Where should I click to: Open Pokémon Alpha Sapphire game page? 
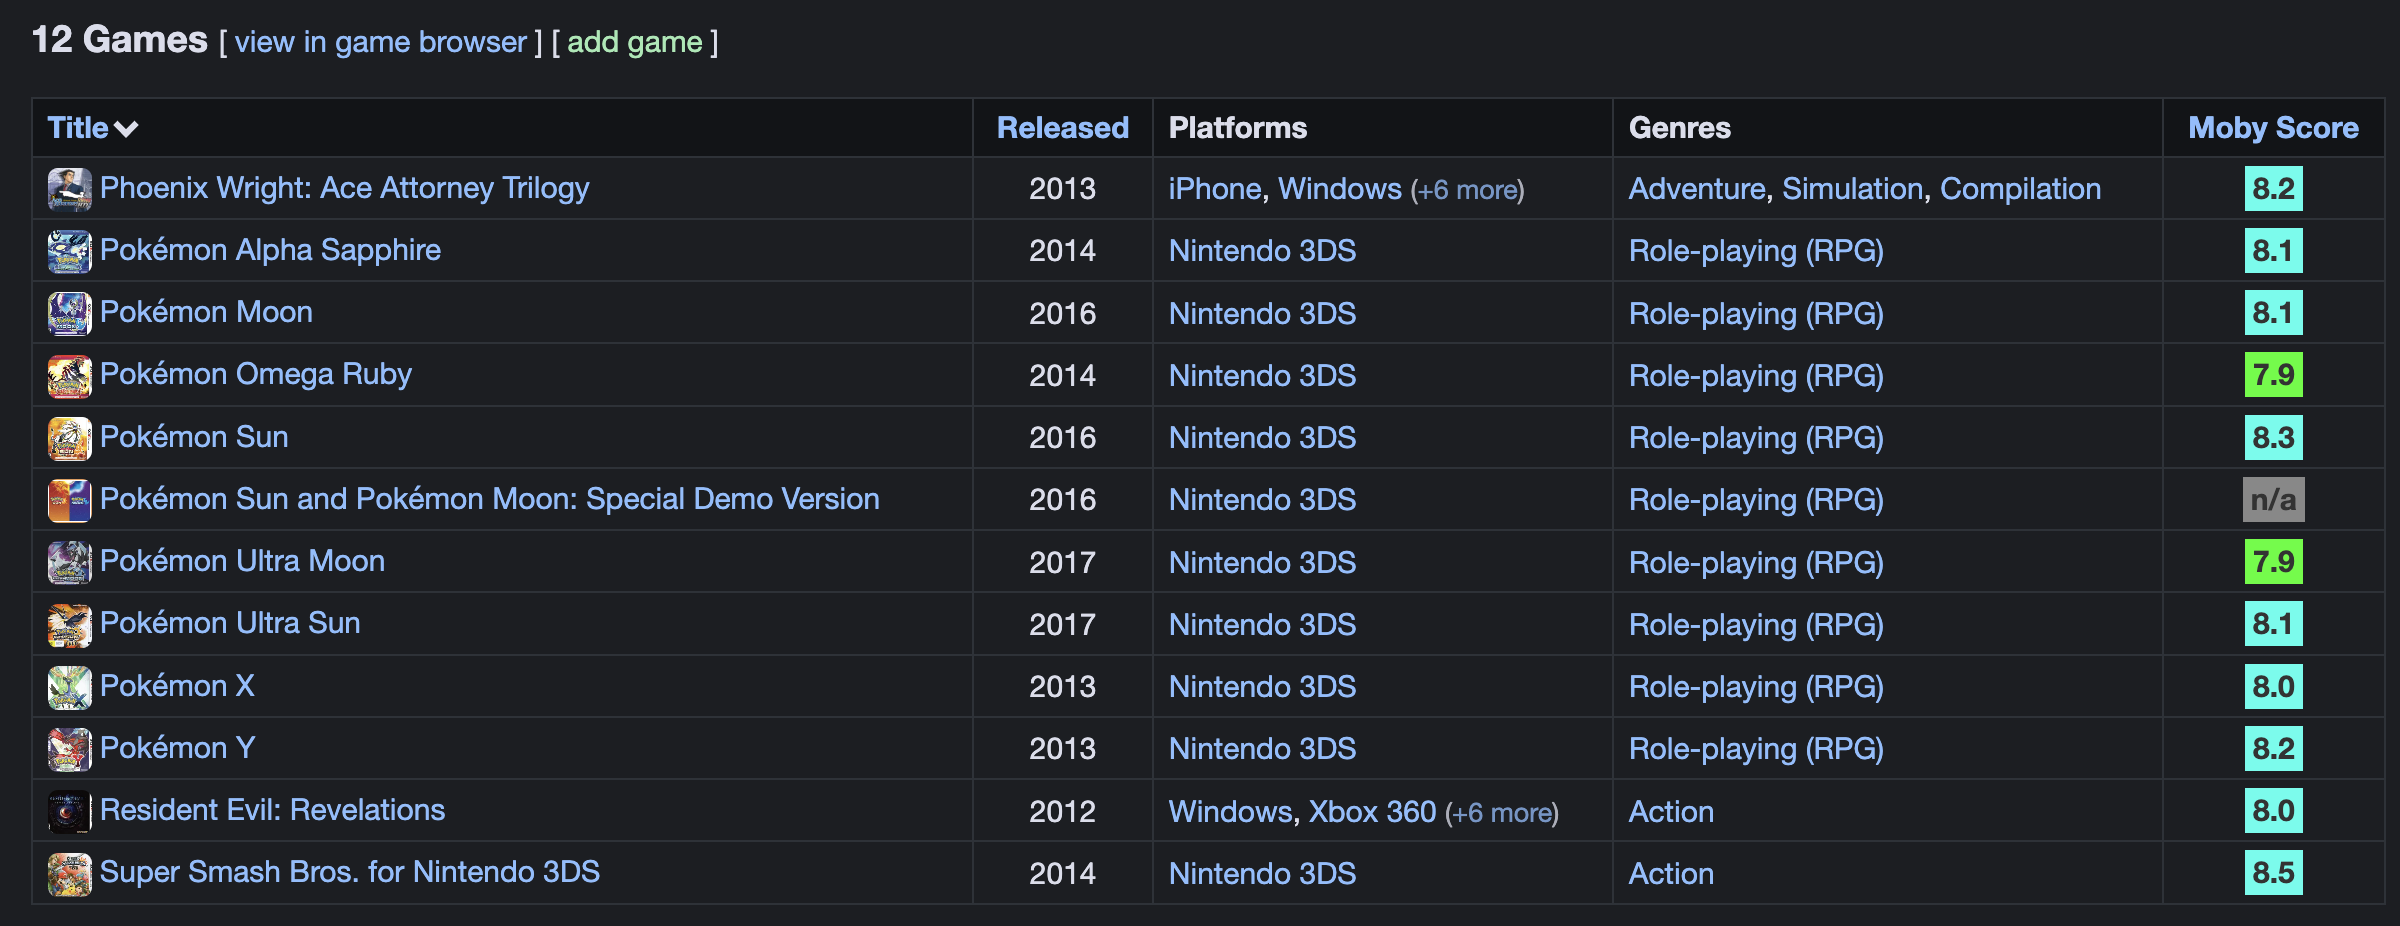point(270,250)
